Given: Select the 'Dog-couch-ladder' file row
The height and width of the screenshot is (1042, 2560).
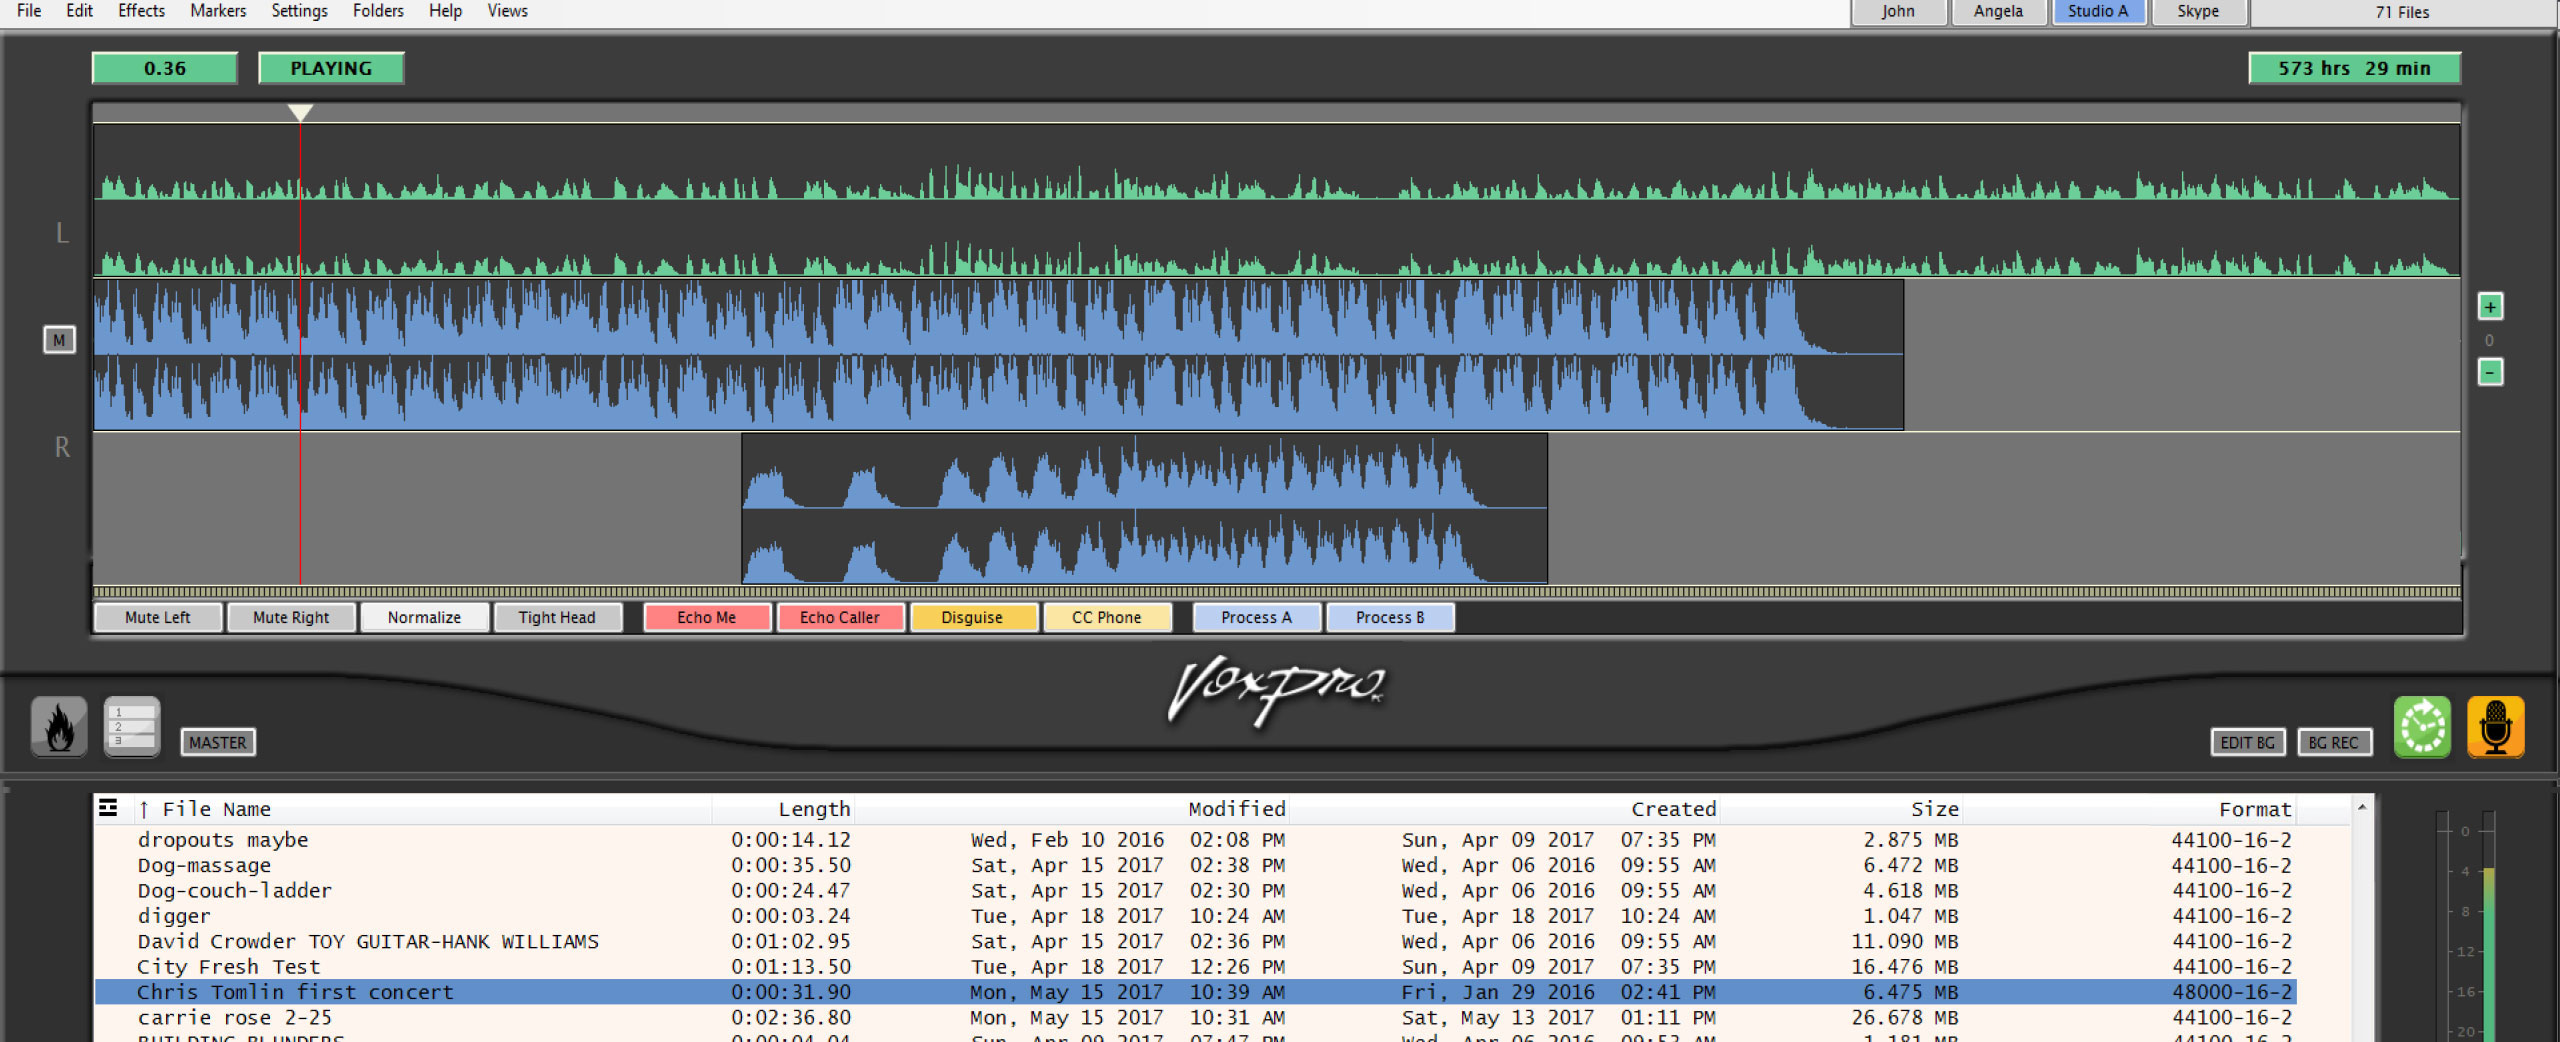Looking at the screenshot, I should pos(1195,890).
